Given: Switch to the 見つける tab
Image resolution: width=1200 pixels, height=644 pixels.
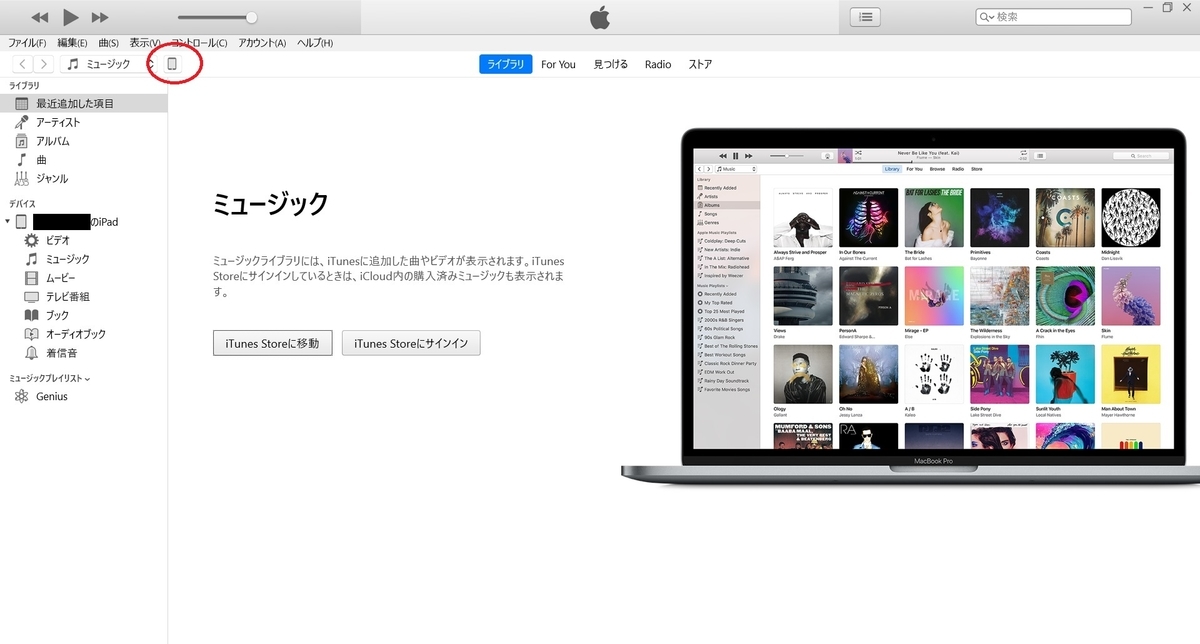Looking at the screenshot, I should (611, 64).
